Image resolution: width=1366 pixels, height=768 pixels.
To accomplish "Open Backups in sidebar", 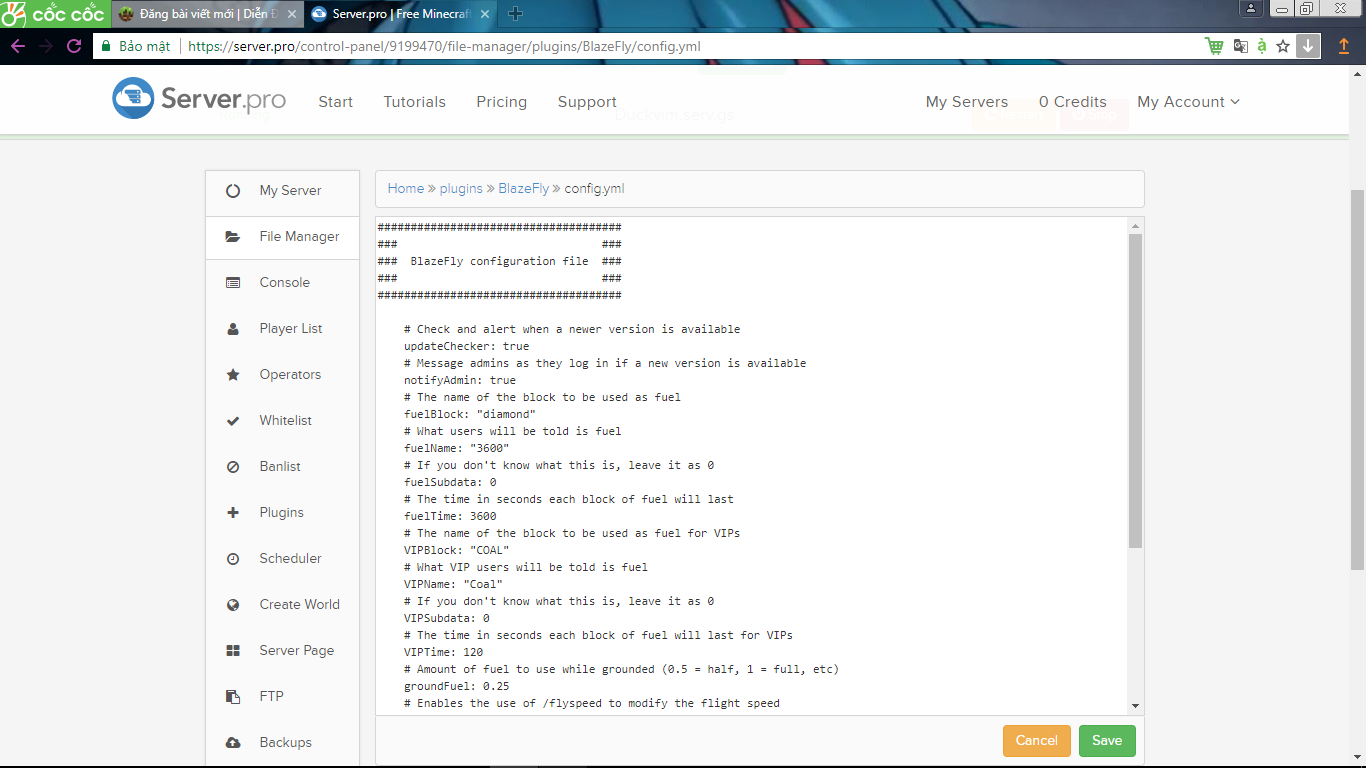I will (282, 743).
